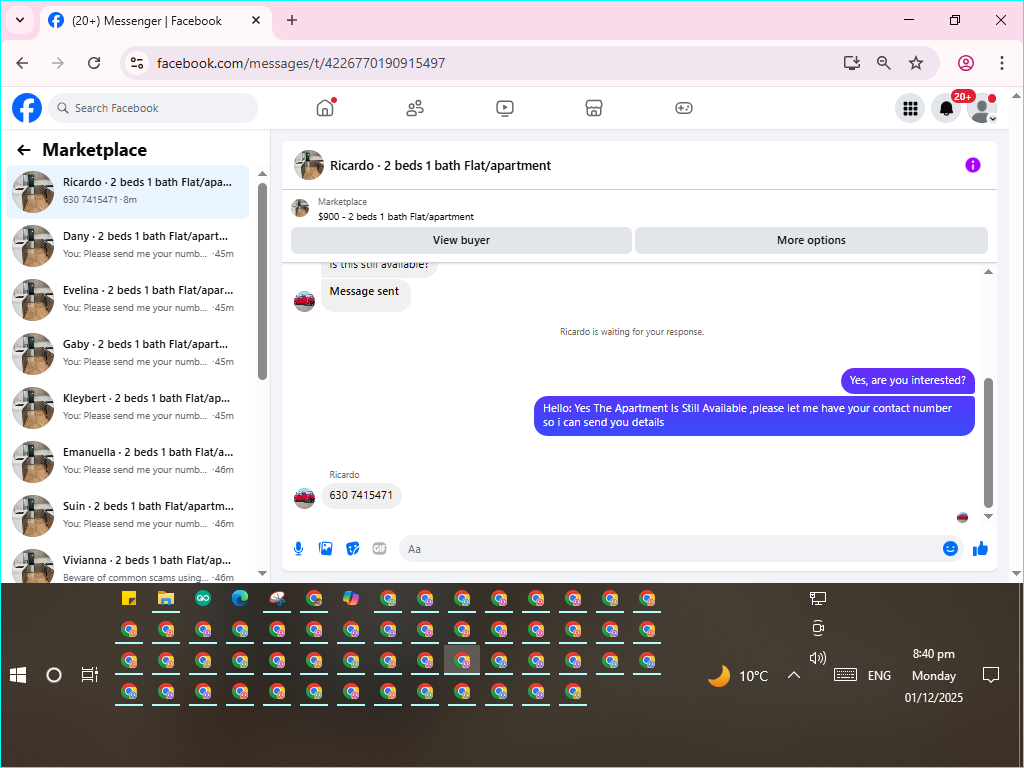Click the voice clip microphone icon
The height and width of the screenshot is (768, 1024).
(298, 549)
